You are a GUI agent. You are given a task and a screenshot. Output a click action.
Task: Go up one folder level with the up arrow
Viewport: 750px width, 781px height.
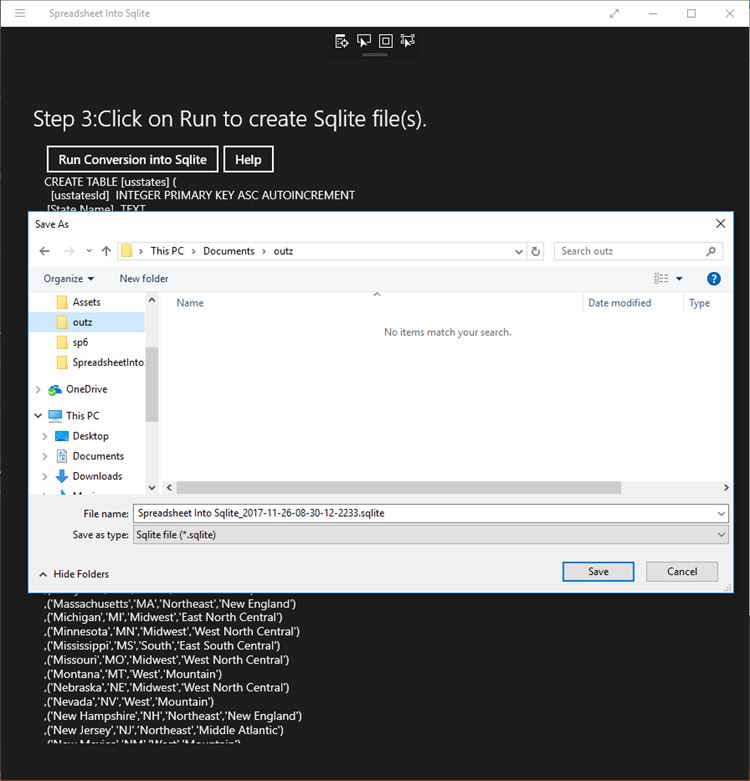(x=106, y=251)
